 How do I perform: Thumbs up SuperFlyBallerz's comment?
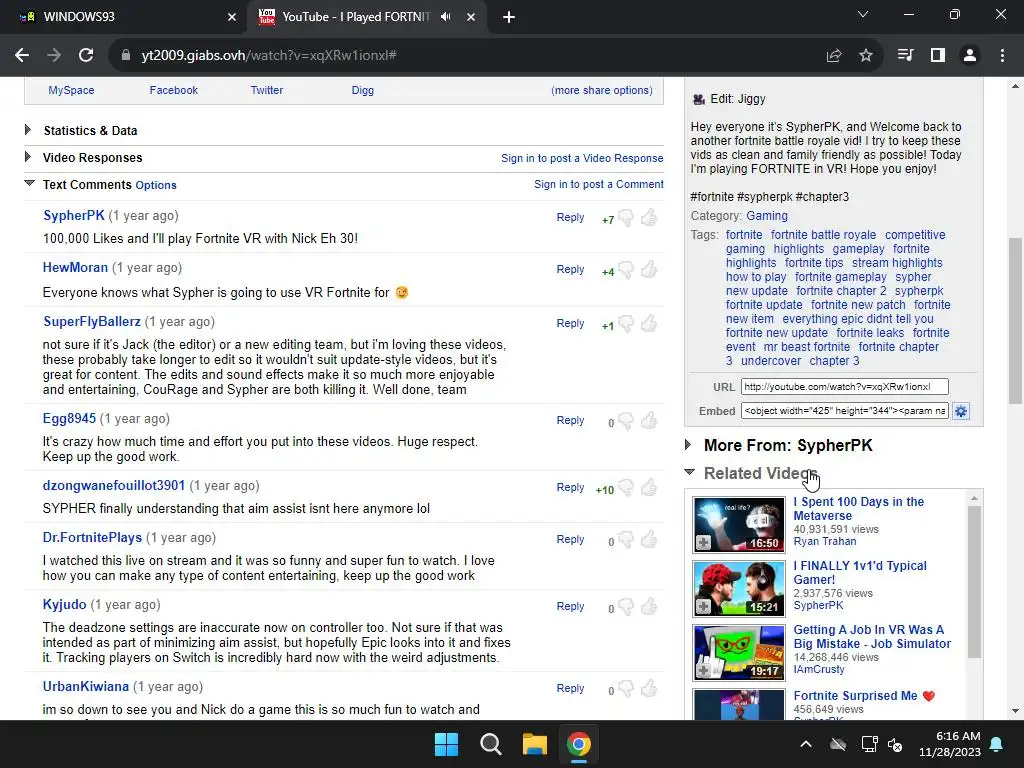pyautogui.click(x=648, y=323)
